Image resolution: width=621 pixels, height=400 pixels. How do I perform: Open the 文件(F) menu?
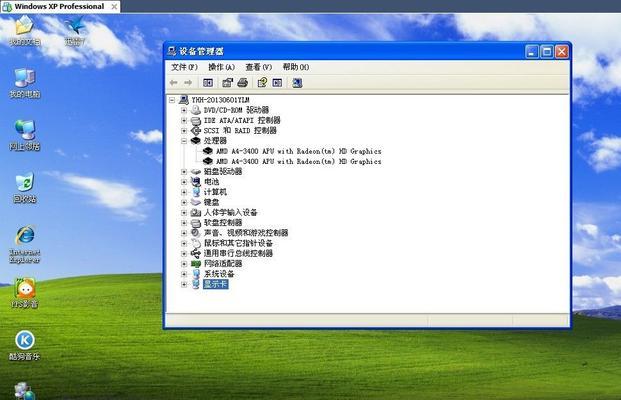184,67
